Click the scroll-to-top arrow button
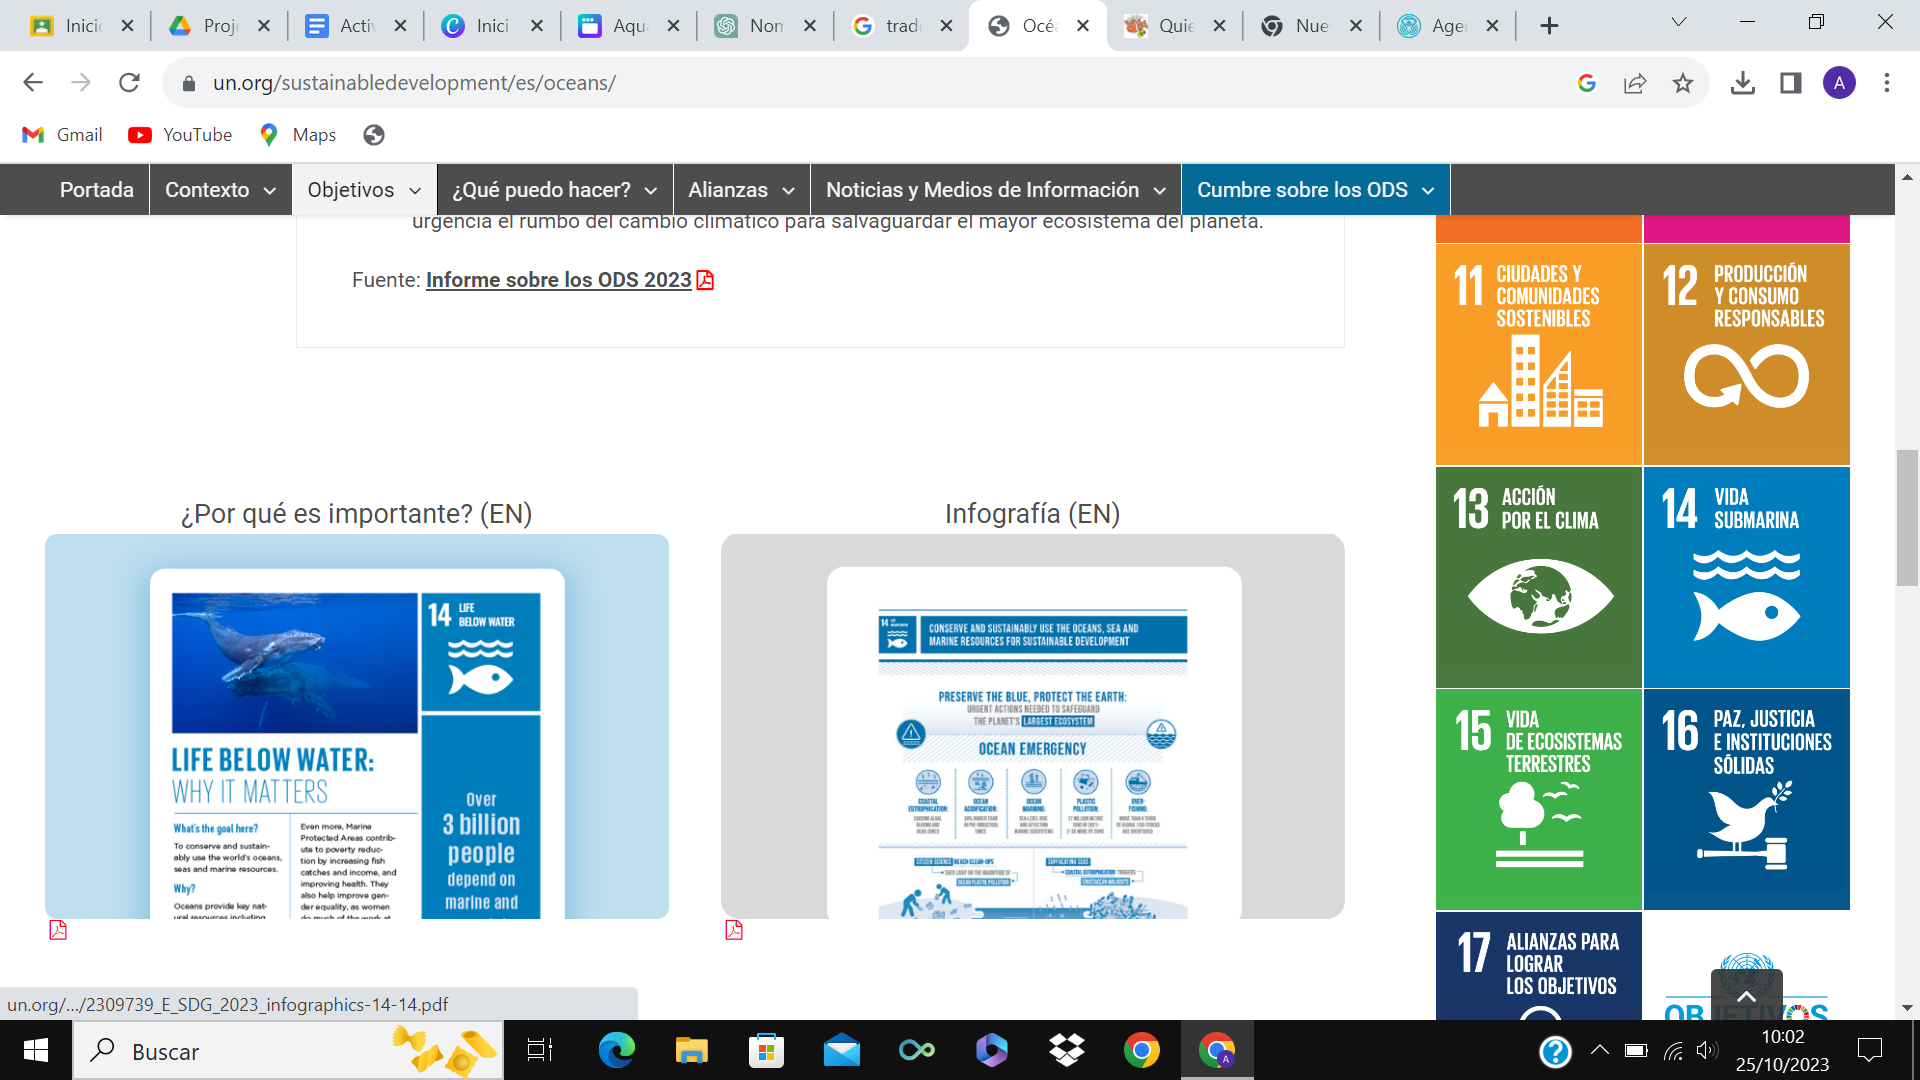 click(1746, 996)
